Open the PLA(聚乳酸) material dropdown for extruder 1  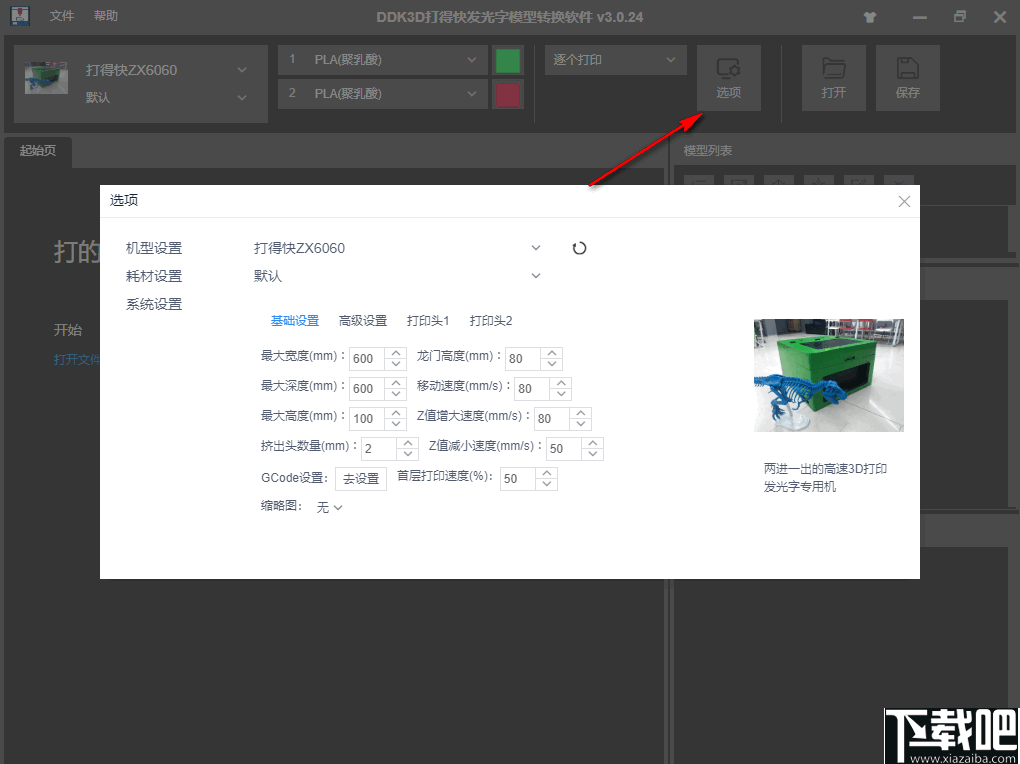click(x=382, y=60)
